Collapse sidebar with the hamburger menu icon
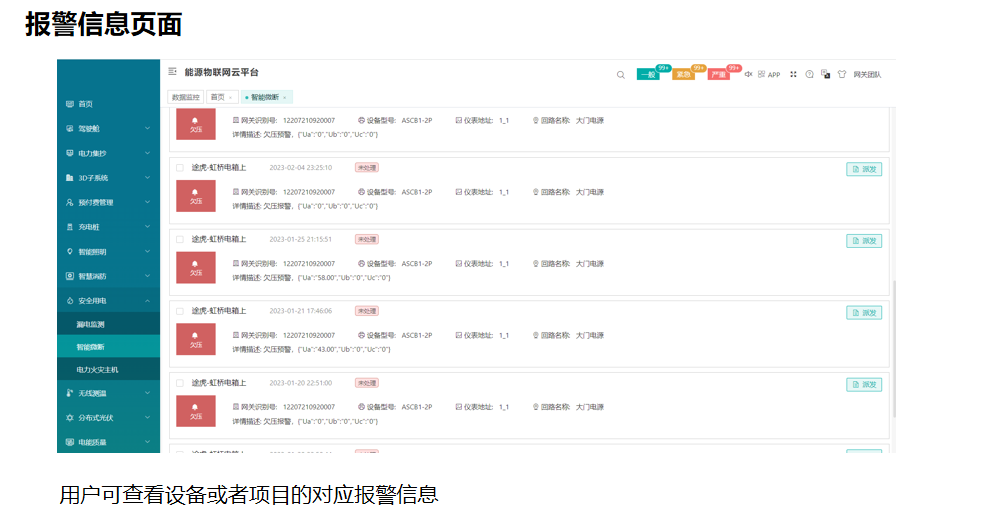The width and height of the screenshot is (986, 525). 172,72
